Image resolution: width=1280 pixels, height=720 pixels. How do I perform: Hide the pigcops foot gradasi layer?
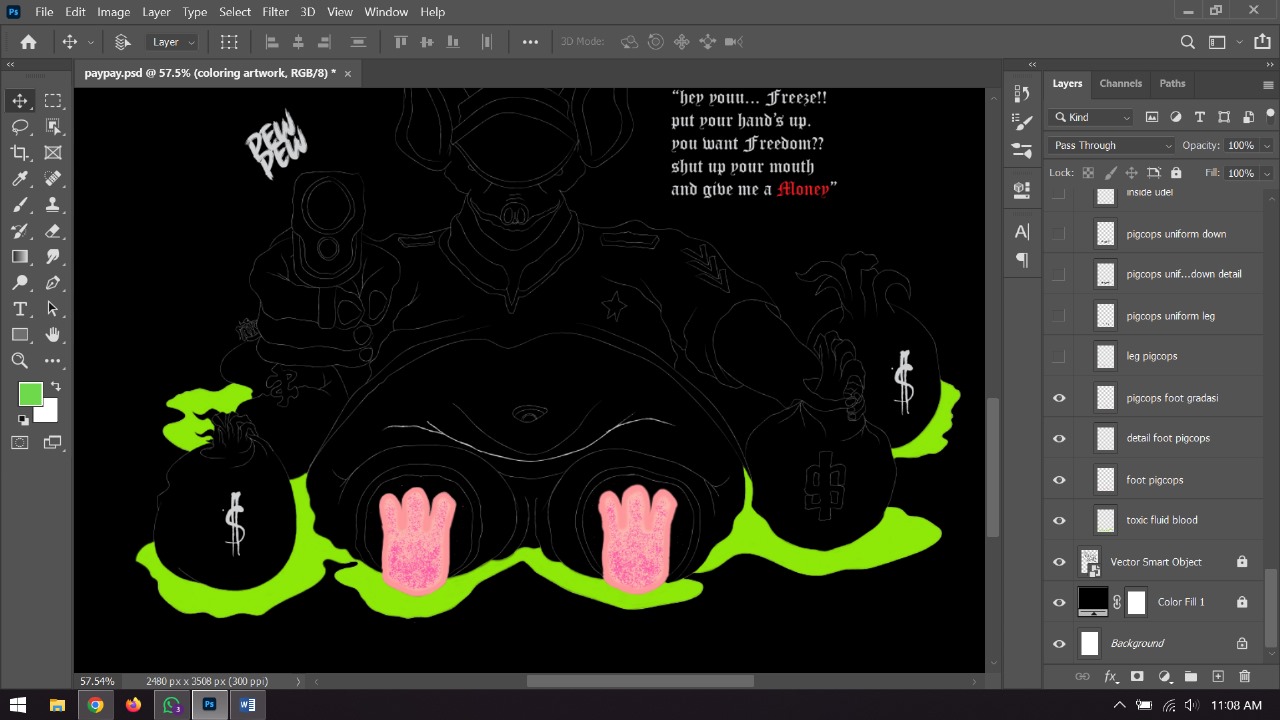pos(1059,398)
